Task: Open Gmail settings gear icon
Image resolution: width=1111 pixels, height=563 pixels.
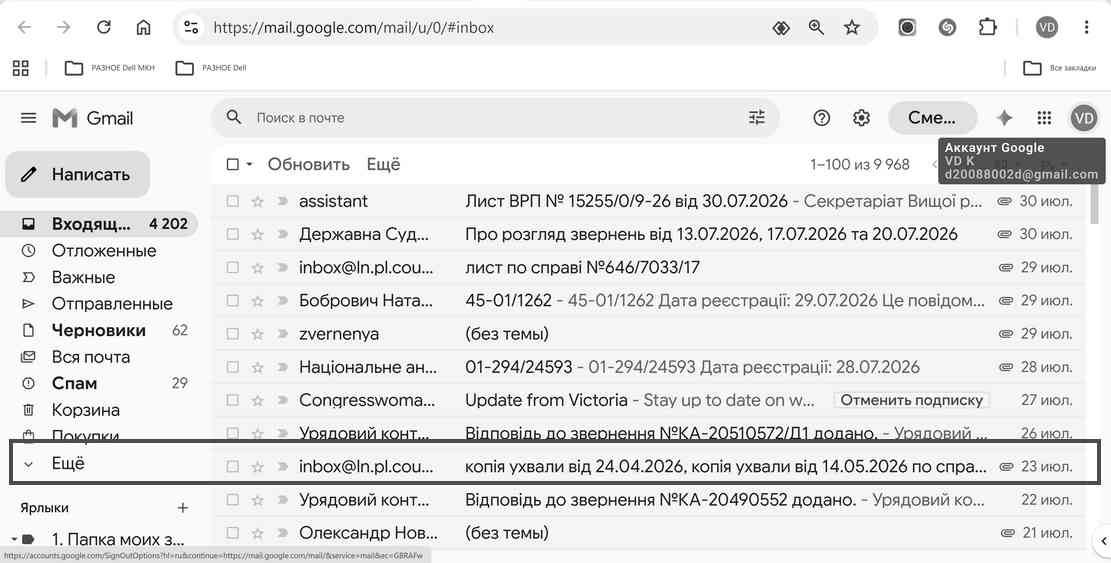Action: (x=861, y=118)
